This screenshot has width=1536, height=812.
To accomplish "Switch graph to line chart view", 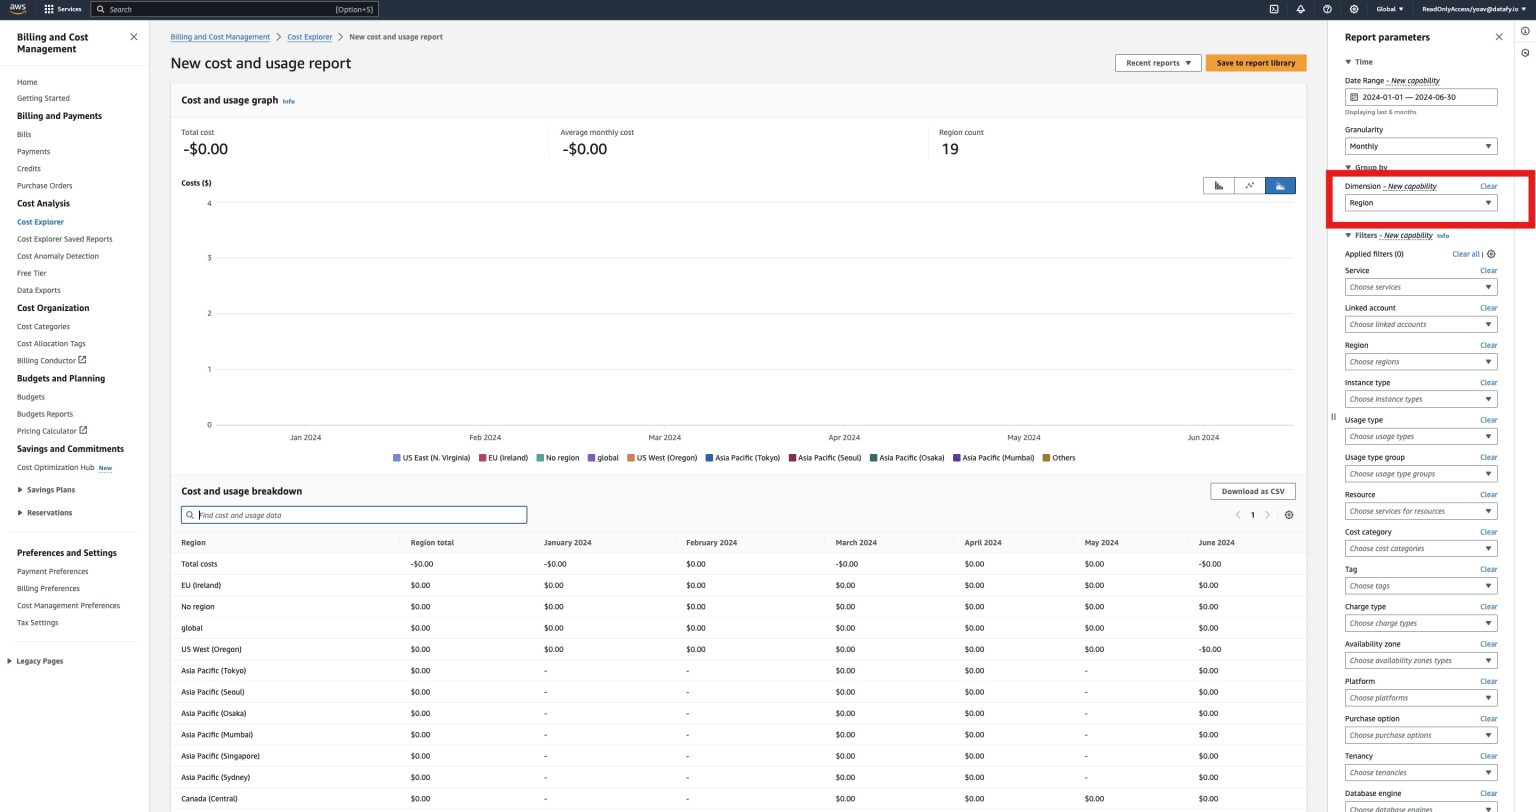I will point(1249,185).
